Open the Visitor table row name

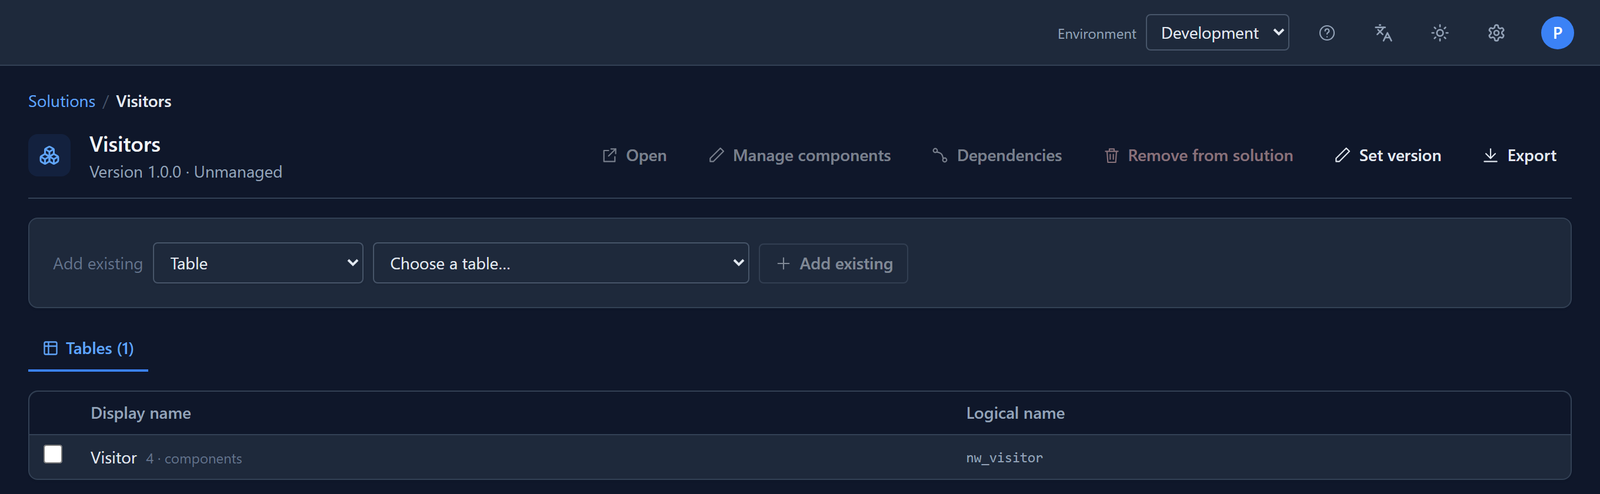114,457
